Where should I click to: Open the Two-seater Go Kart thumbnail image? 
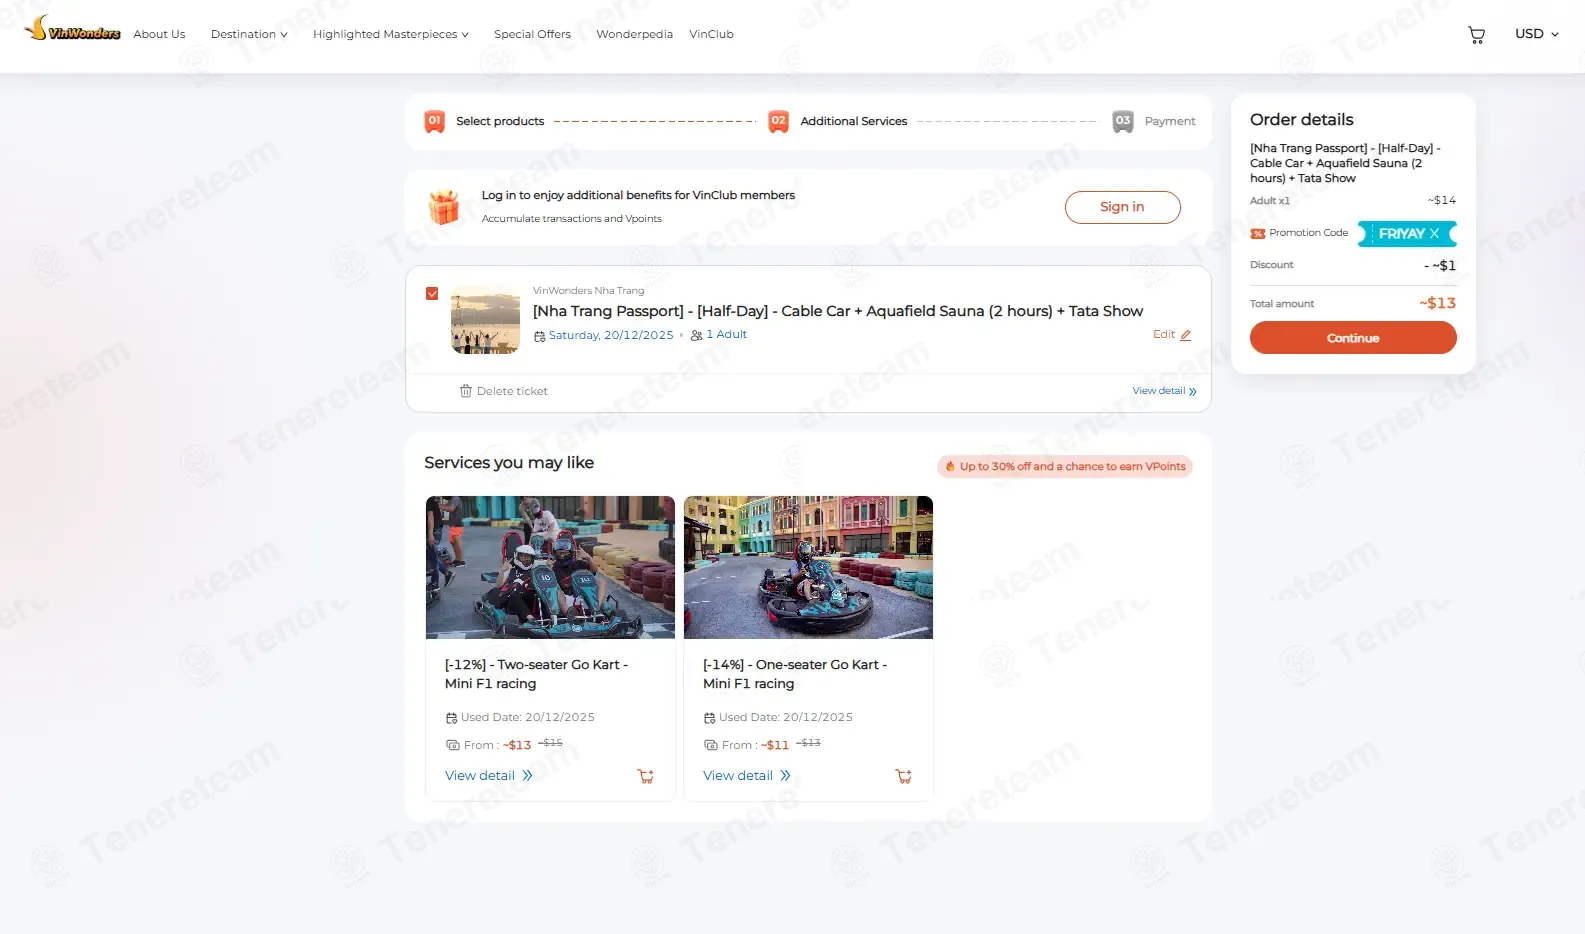550,567
